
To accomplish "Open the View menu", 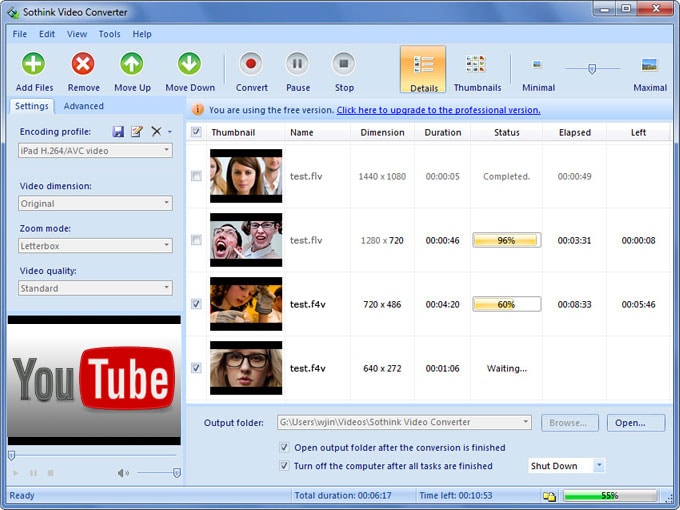I will coord(77,34).
